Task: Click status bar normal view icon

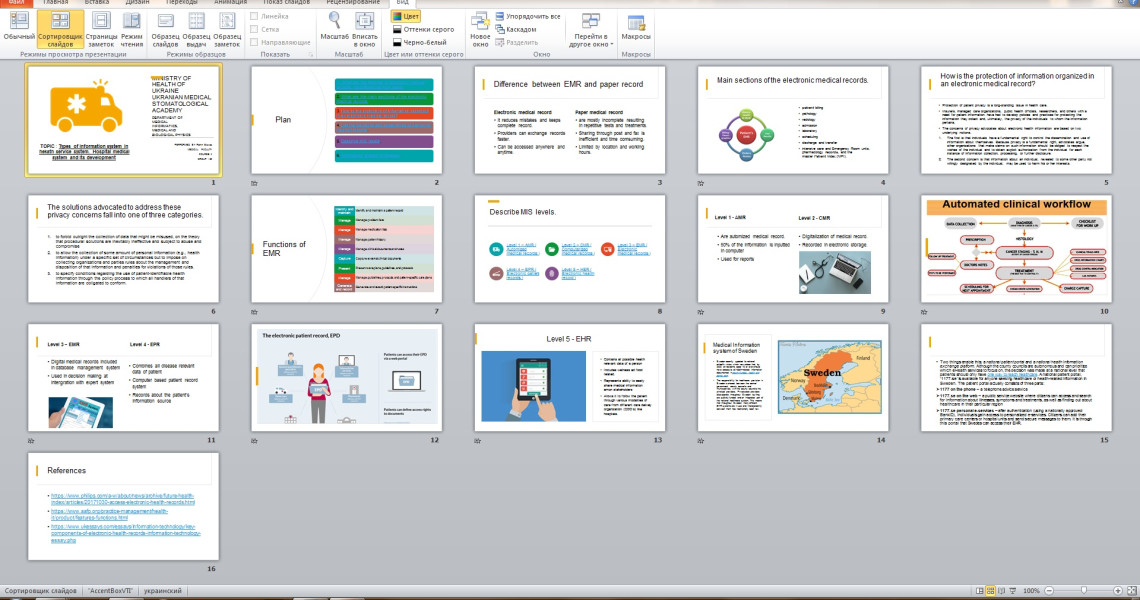Action: pyautogui.click(x=979, y=591)
